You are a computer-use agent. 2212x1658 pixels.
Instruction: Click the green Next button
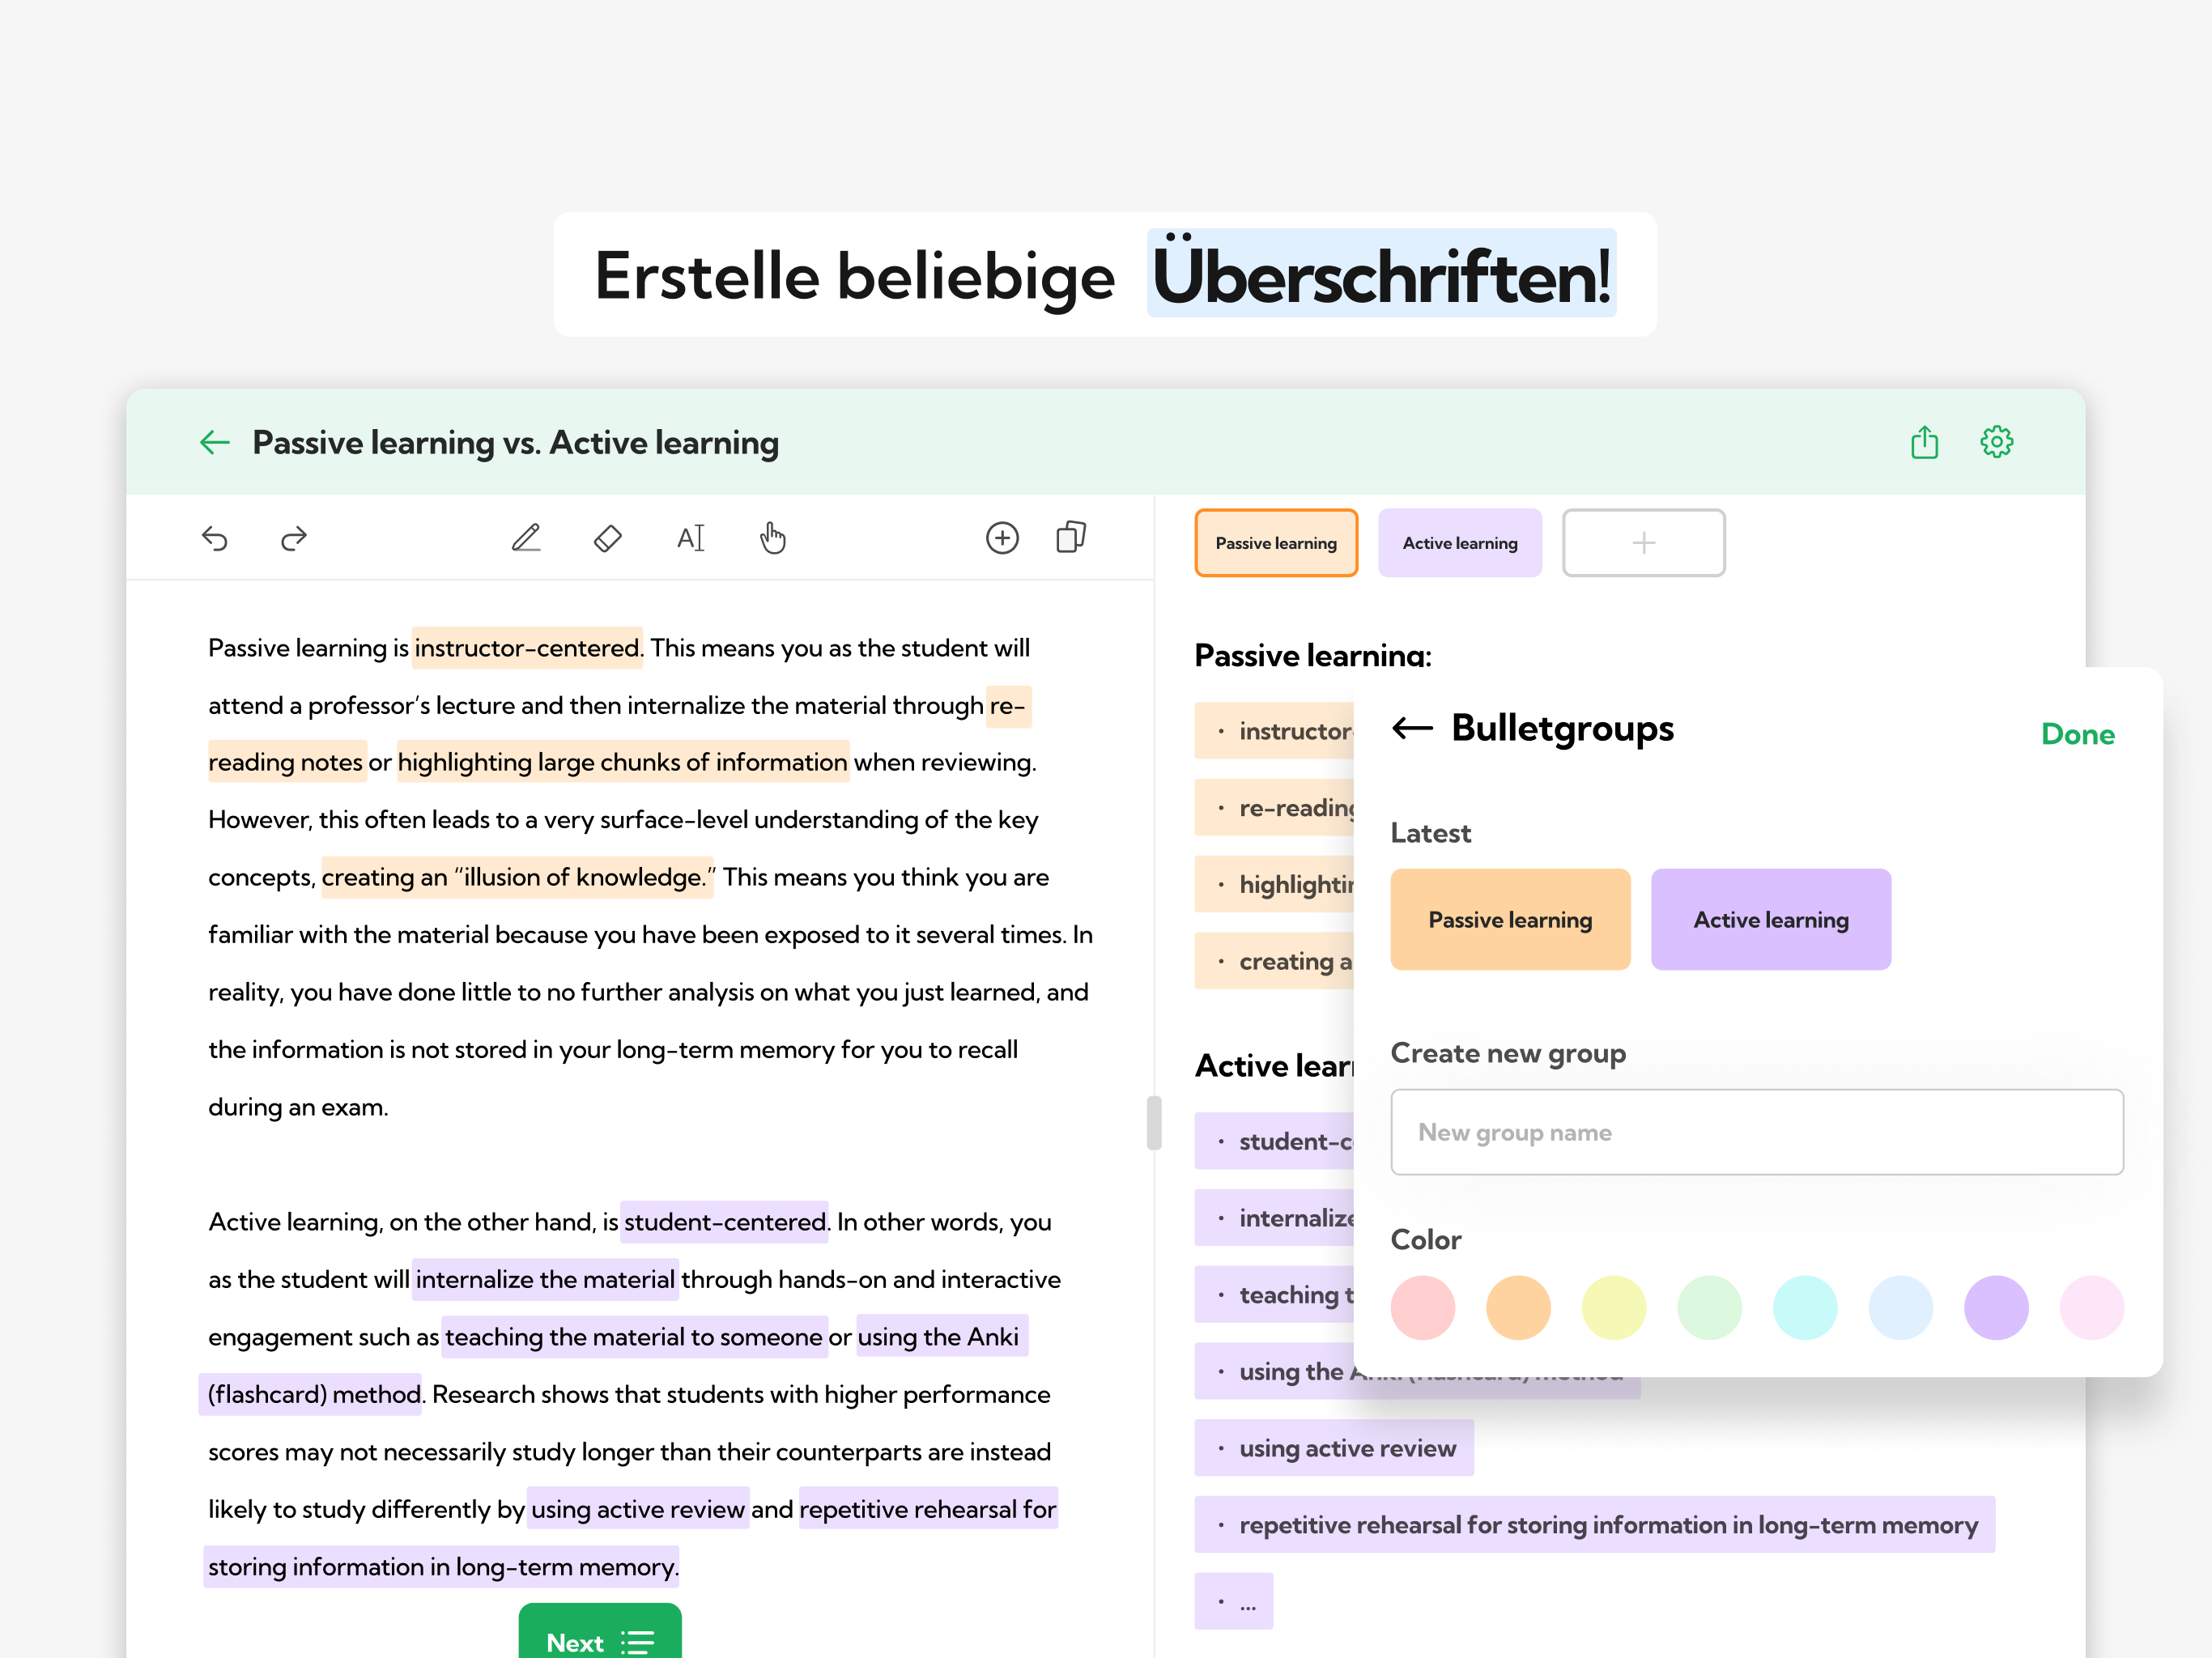click(x=600, y=1632)
